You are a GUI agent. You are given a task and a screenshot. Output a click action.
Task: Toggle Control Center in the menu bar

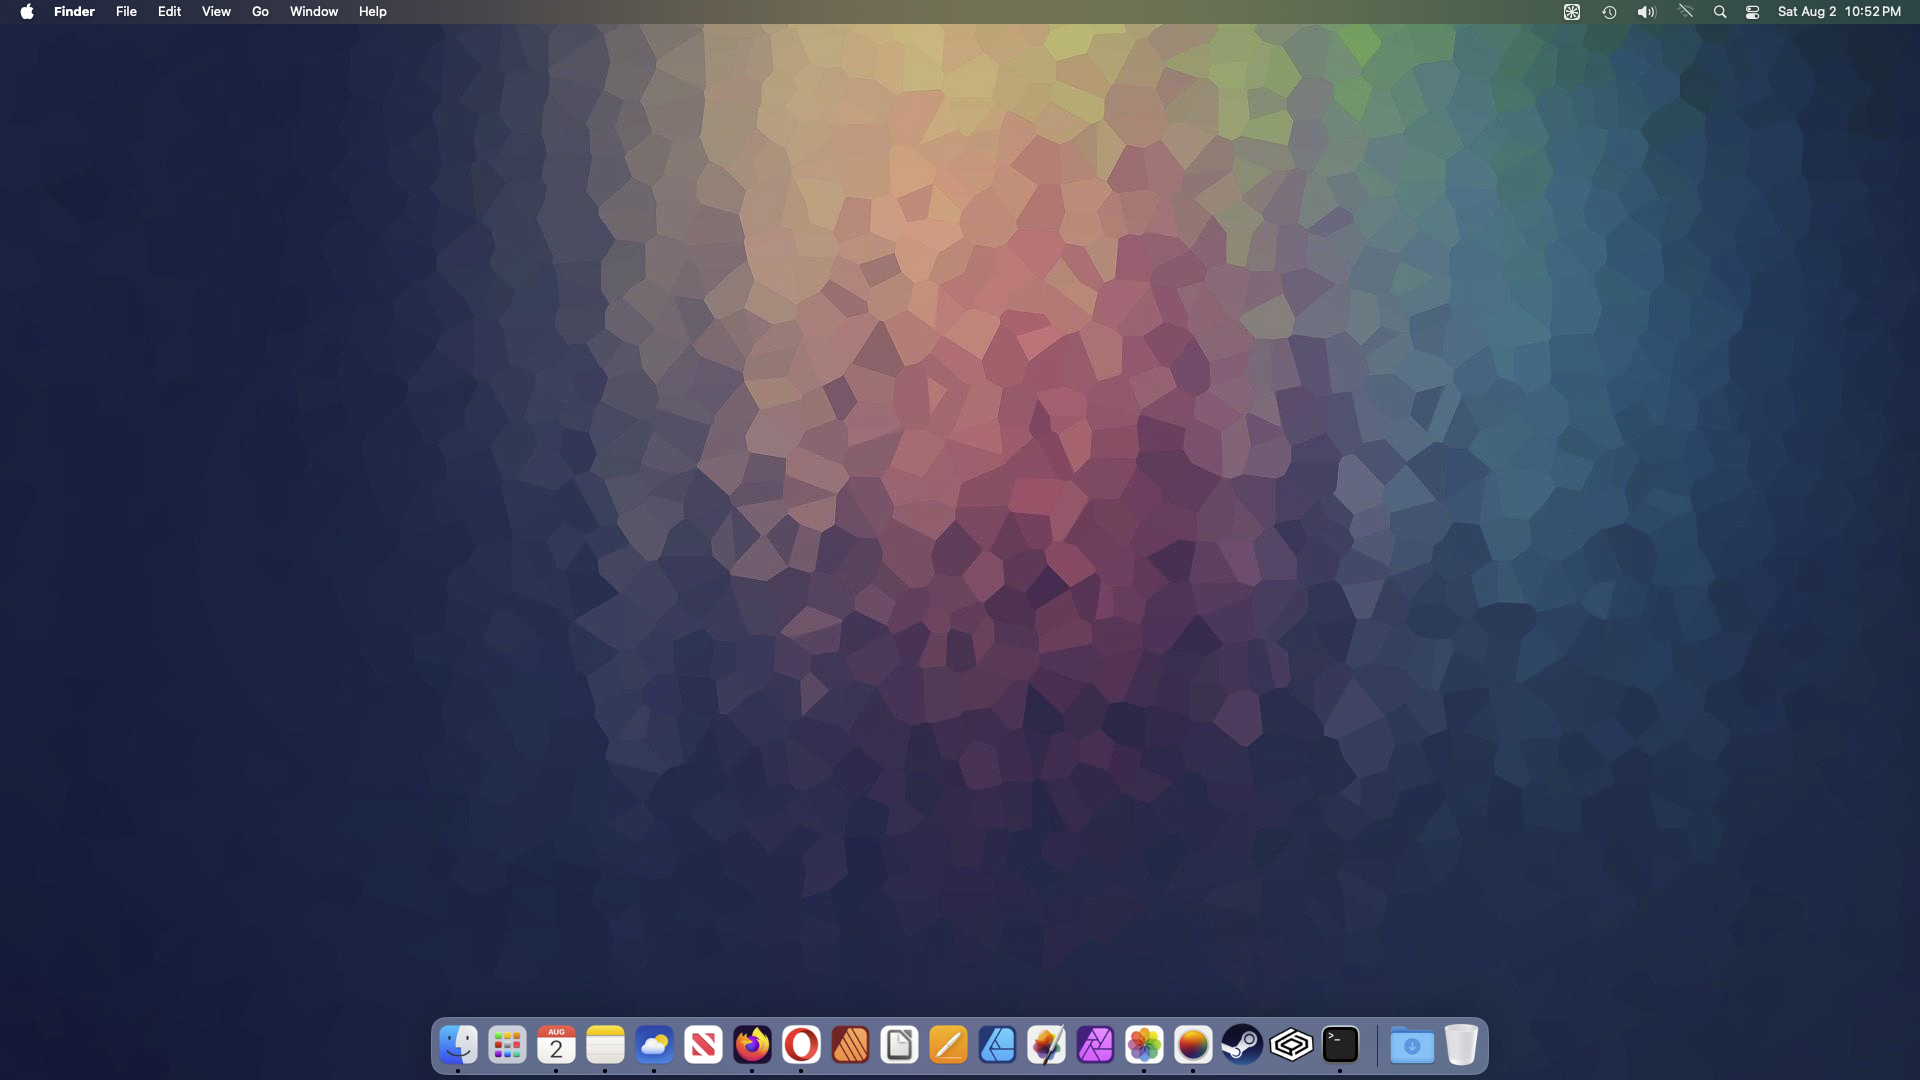pyautogui.click(x=1752, y=12)
